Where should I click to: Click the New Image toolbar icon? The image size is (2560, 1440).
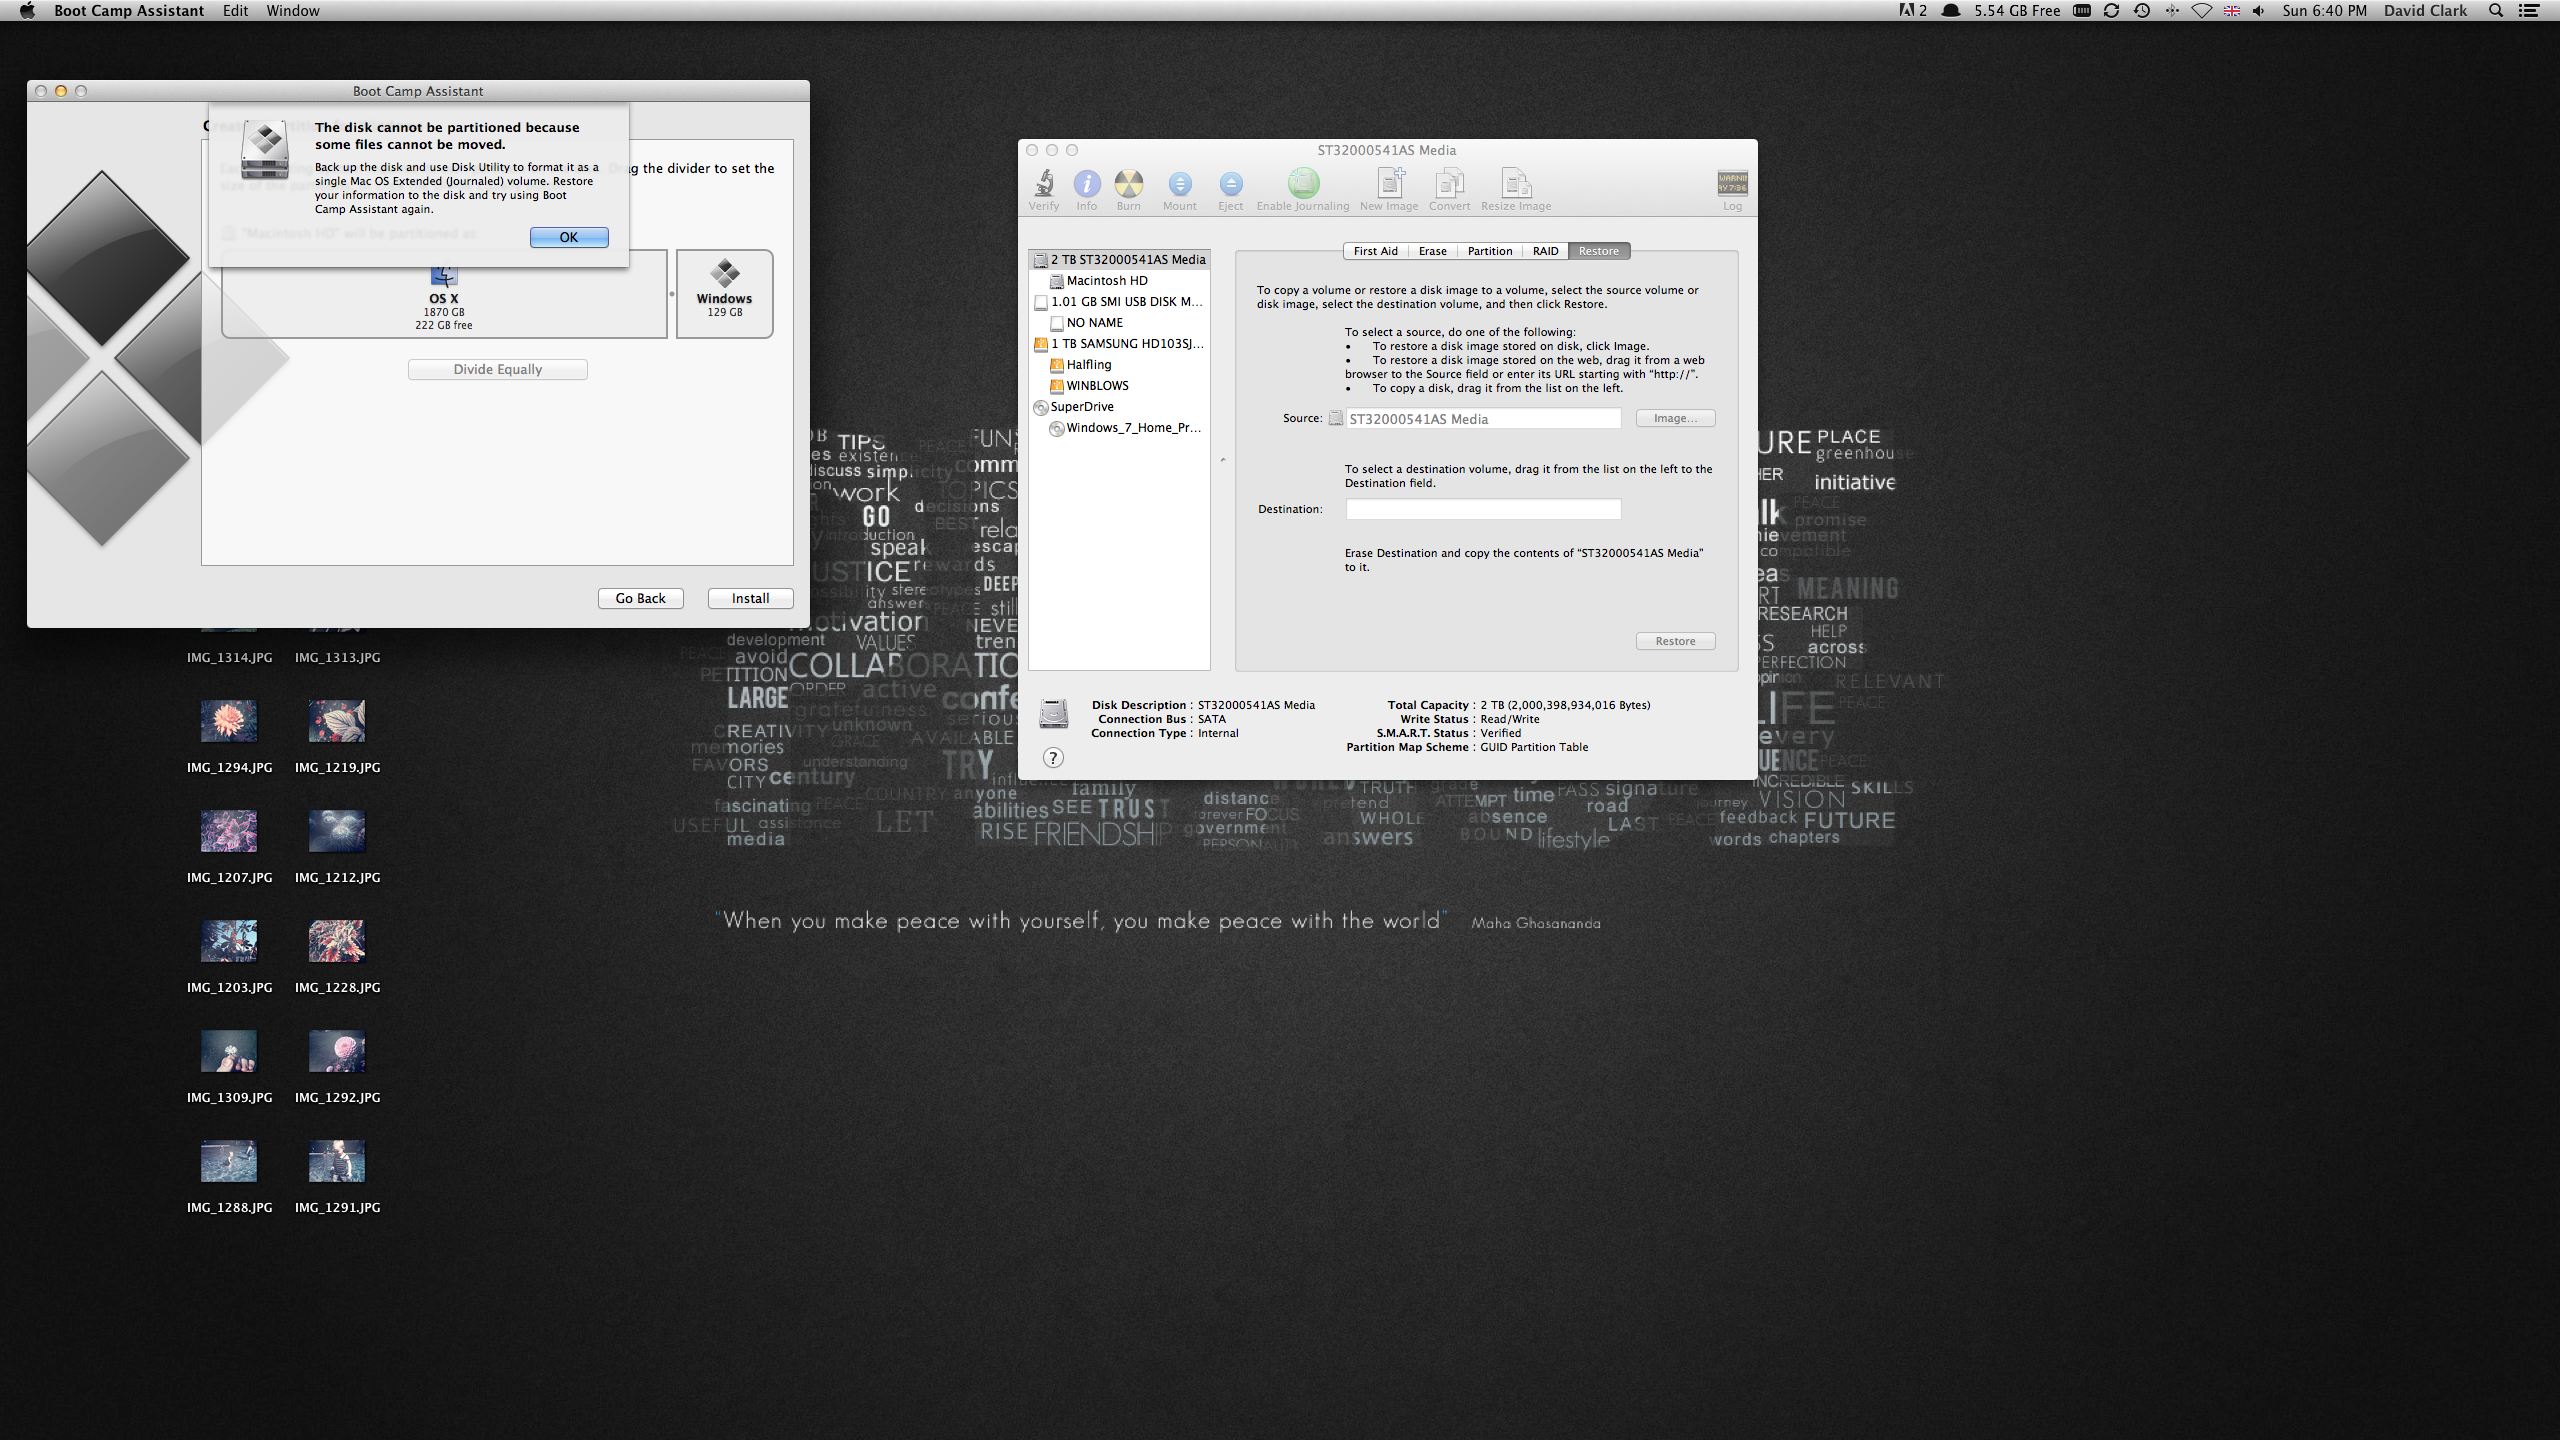1389,190
